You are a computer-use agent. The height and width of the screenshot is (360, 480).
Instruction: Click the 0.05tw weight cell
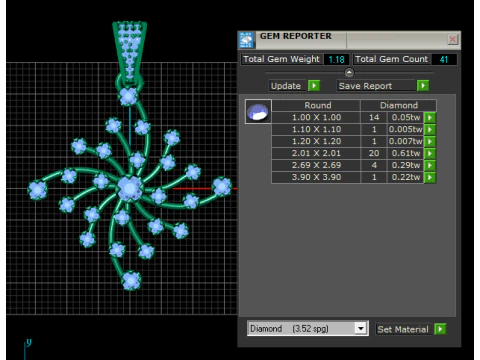point(405,117)
